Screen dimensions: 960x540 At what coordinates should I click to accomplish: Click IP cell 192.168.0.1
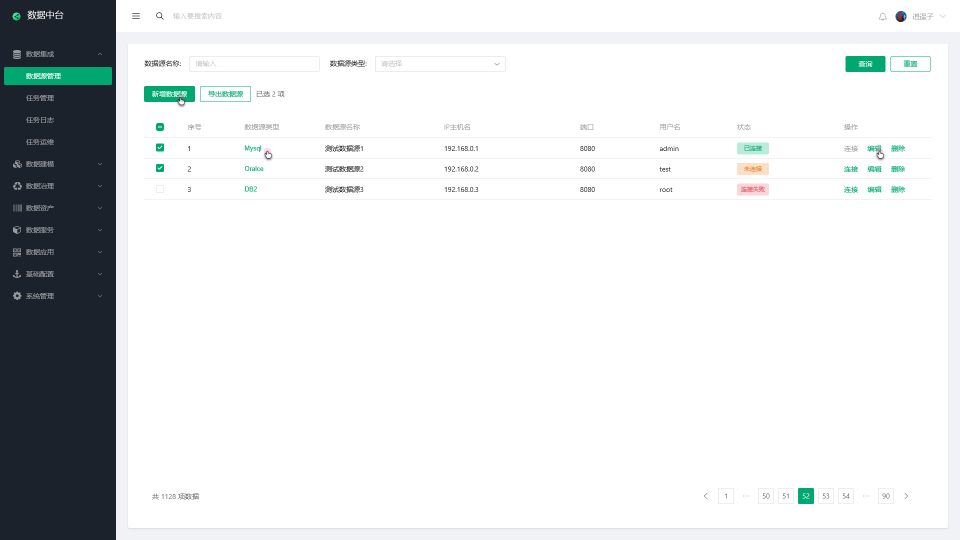[x=461, y=149]
